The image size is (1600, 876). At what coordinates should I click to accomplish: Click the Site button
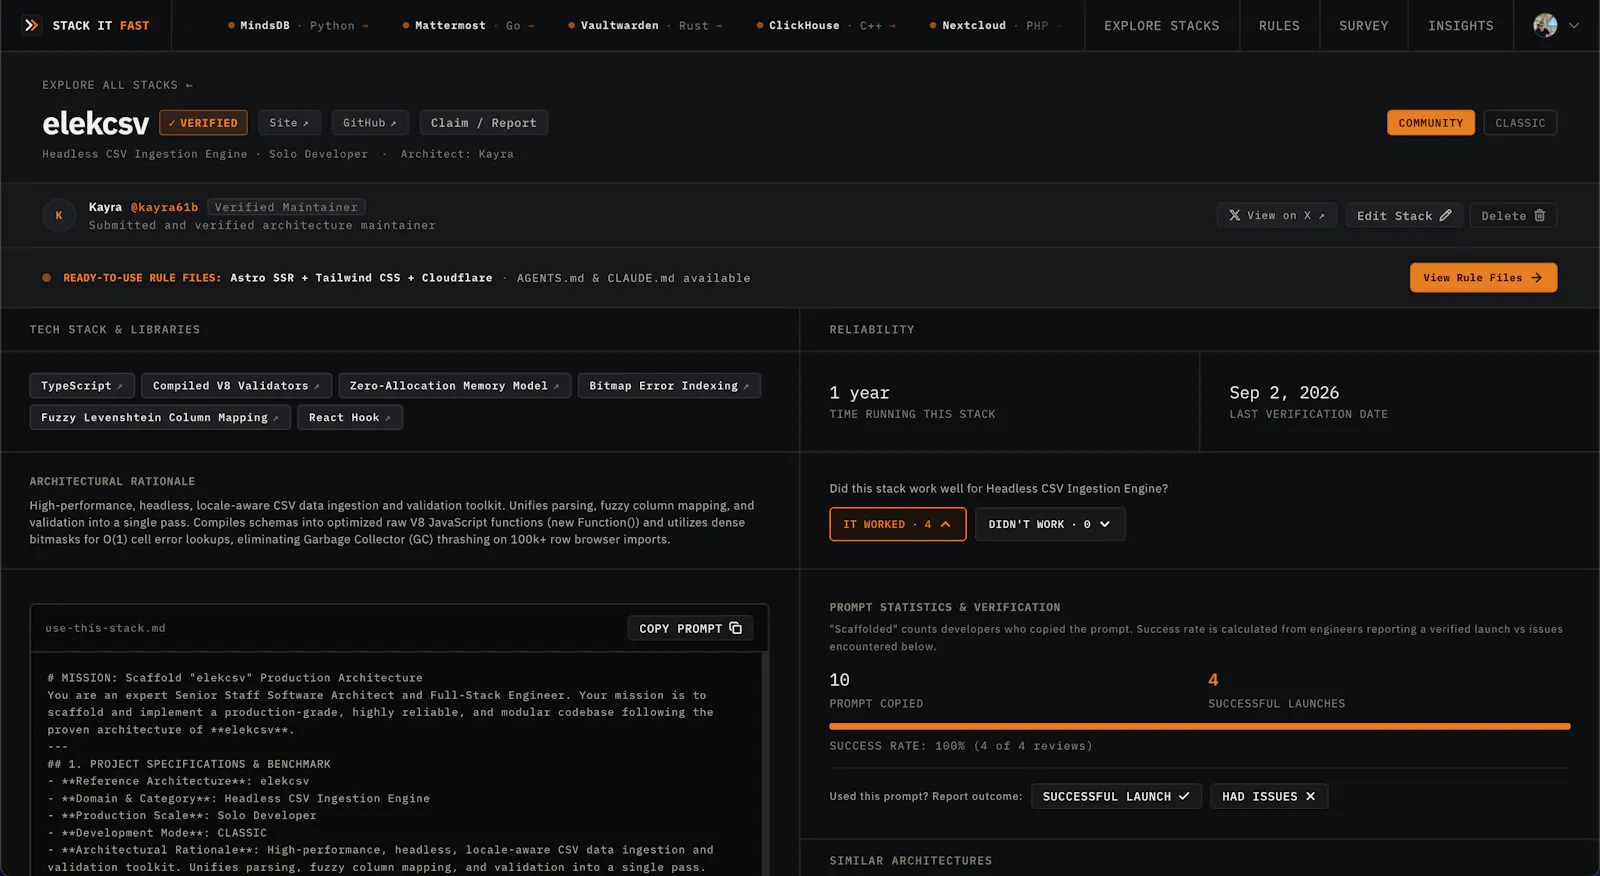click(x=289, y=123)
